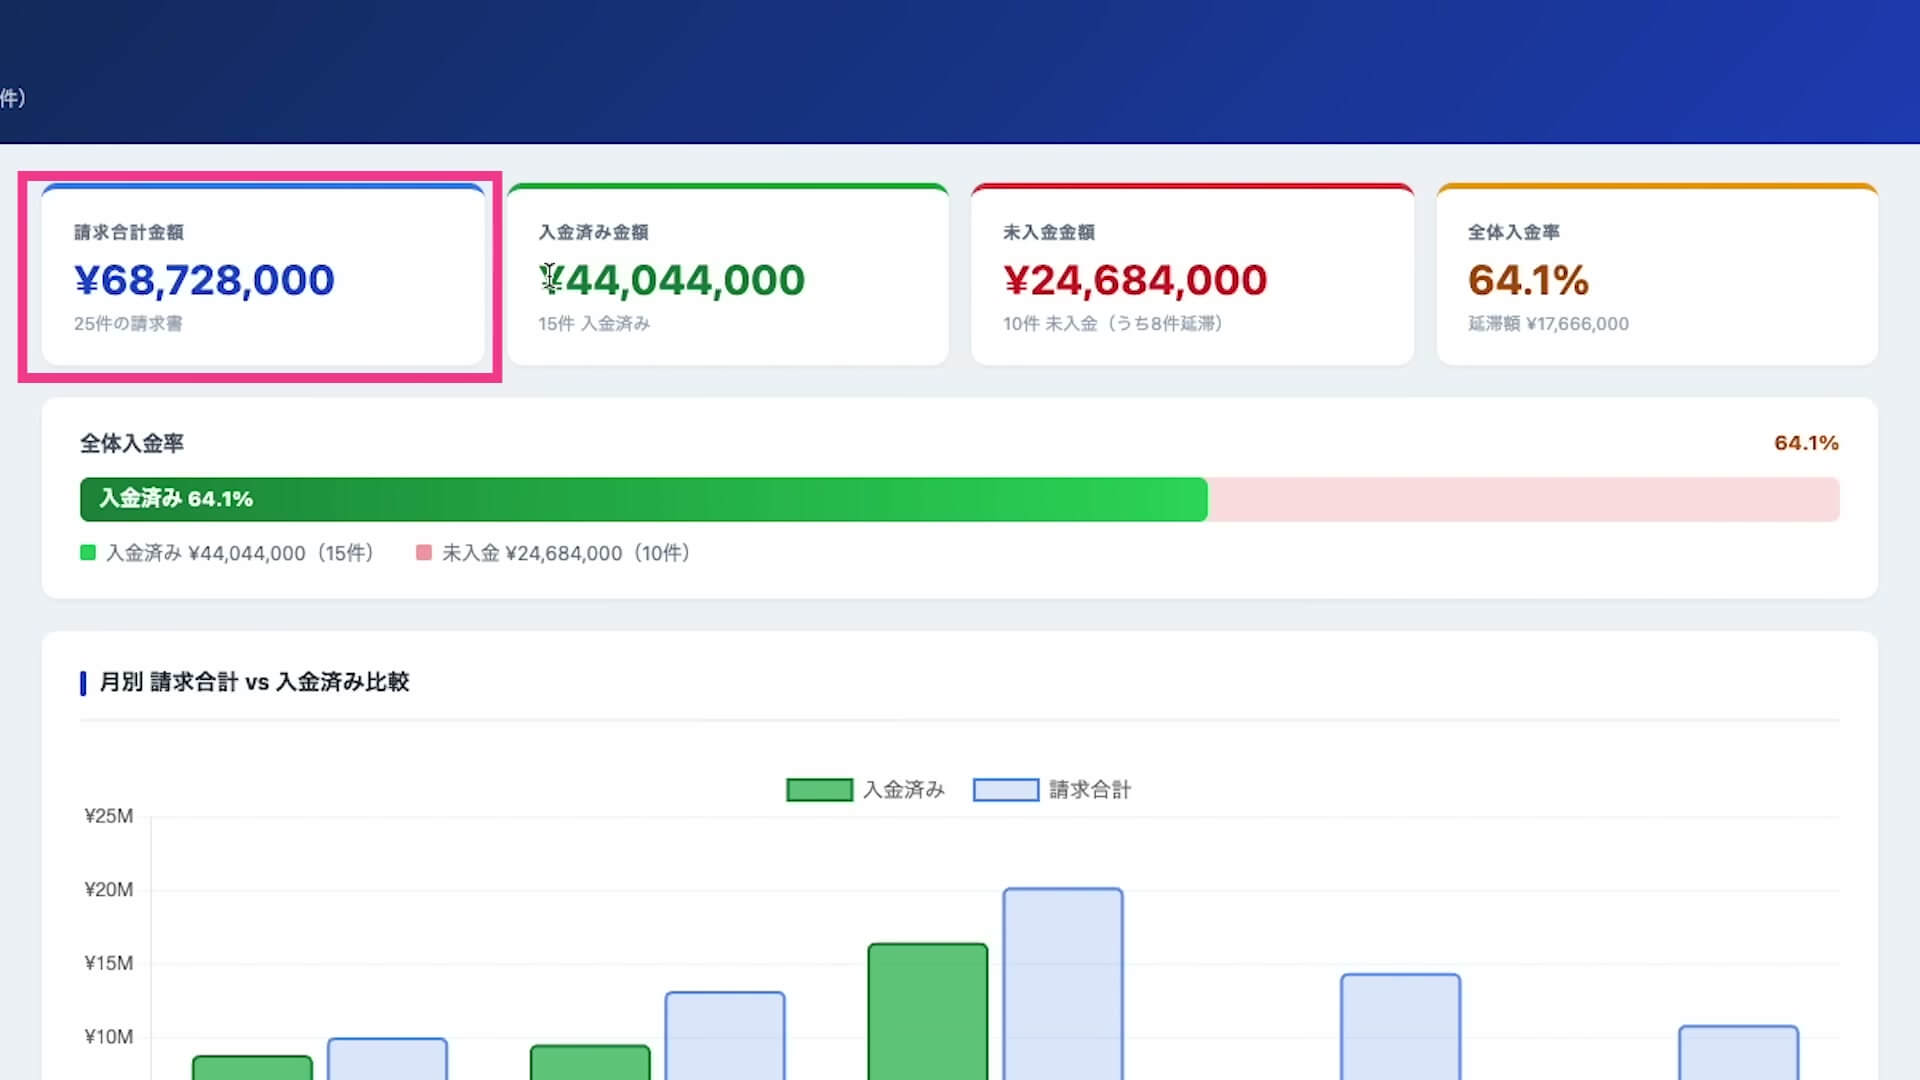
Task: Click the 全体入金率 heading above the progress bar
Action: tap(132, 443)
